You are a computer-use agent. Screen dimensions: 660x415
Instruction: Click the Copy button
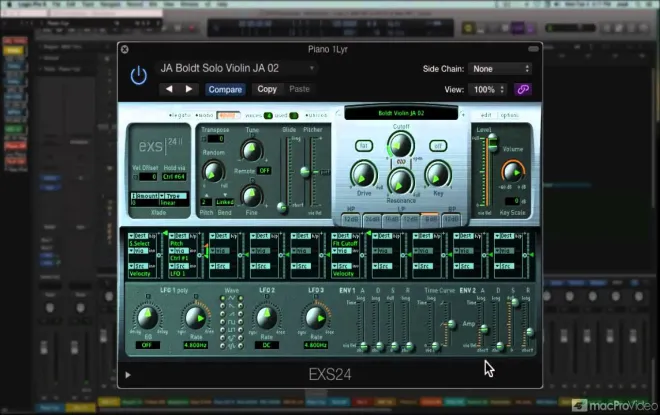click(x=267, y=89)
